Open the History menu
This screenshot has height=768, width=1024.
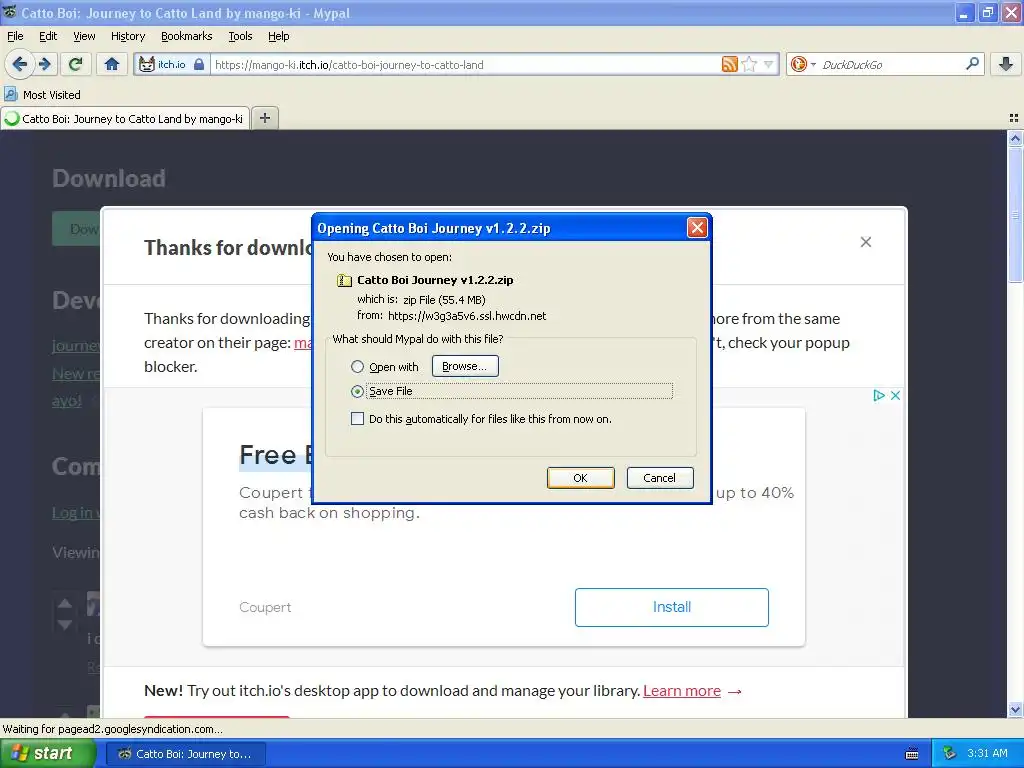[x=128, y=36]
